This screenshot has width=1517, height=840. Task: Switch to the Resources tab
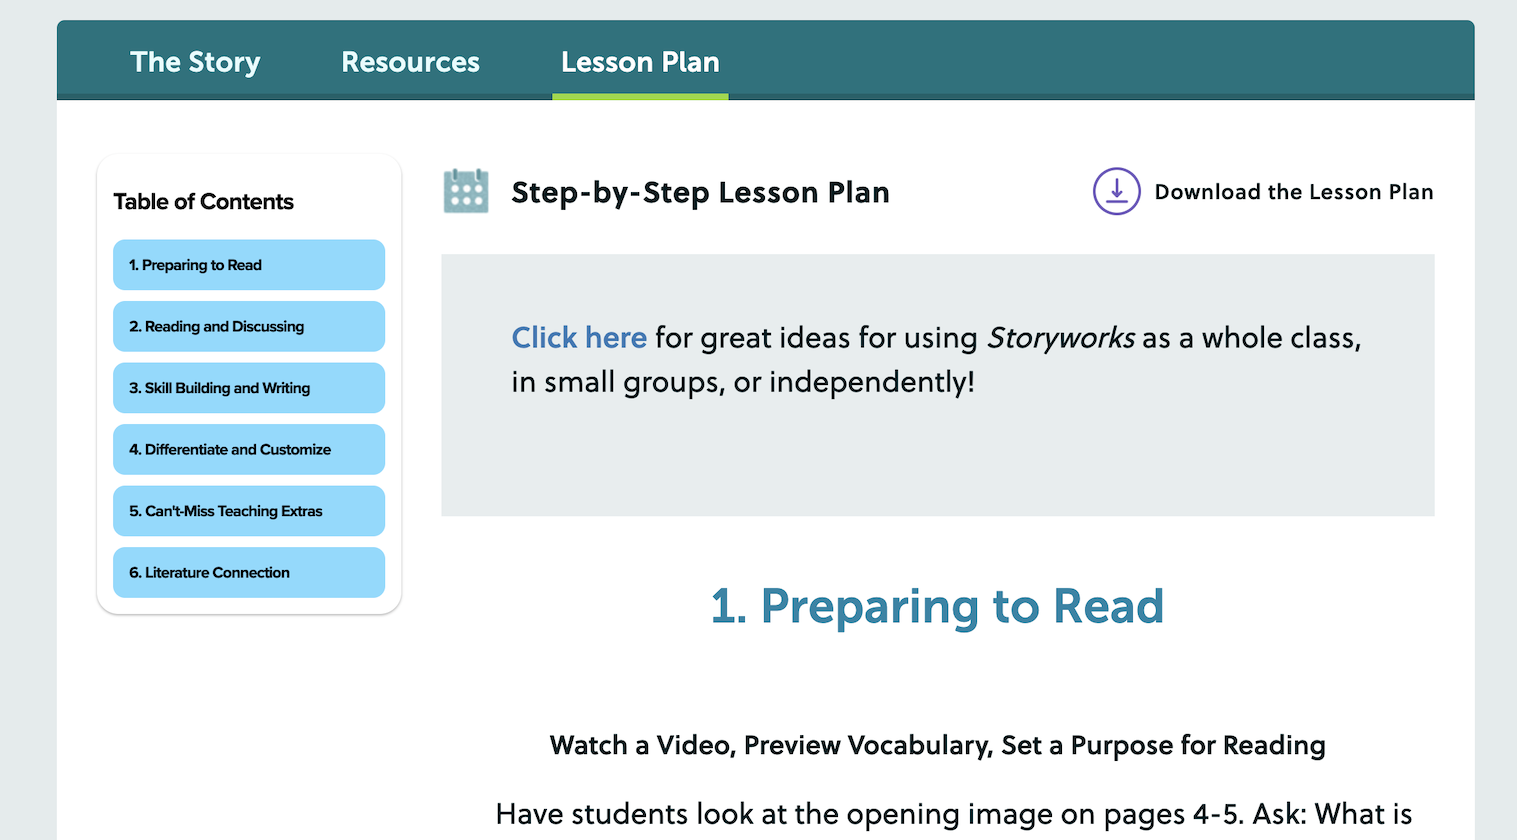pos(410,62)
